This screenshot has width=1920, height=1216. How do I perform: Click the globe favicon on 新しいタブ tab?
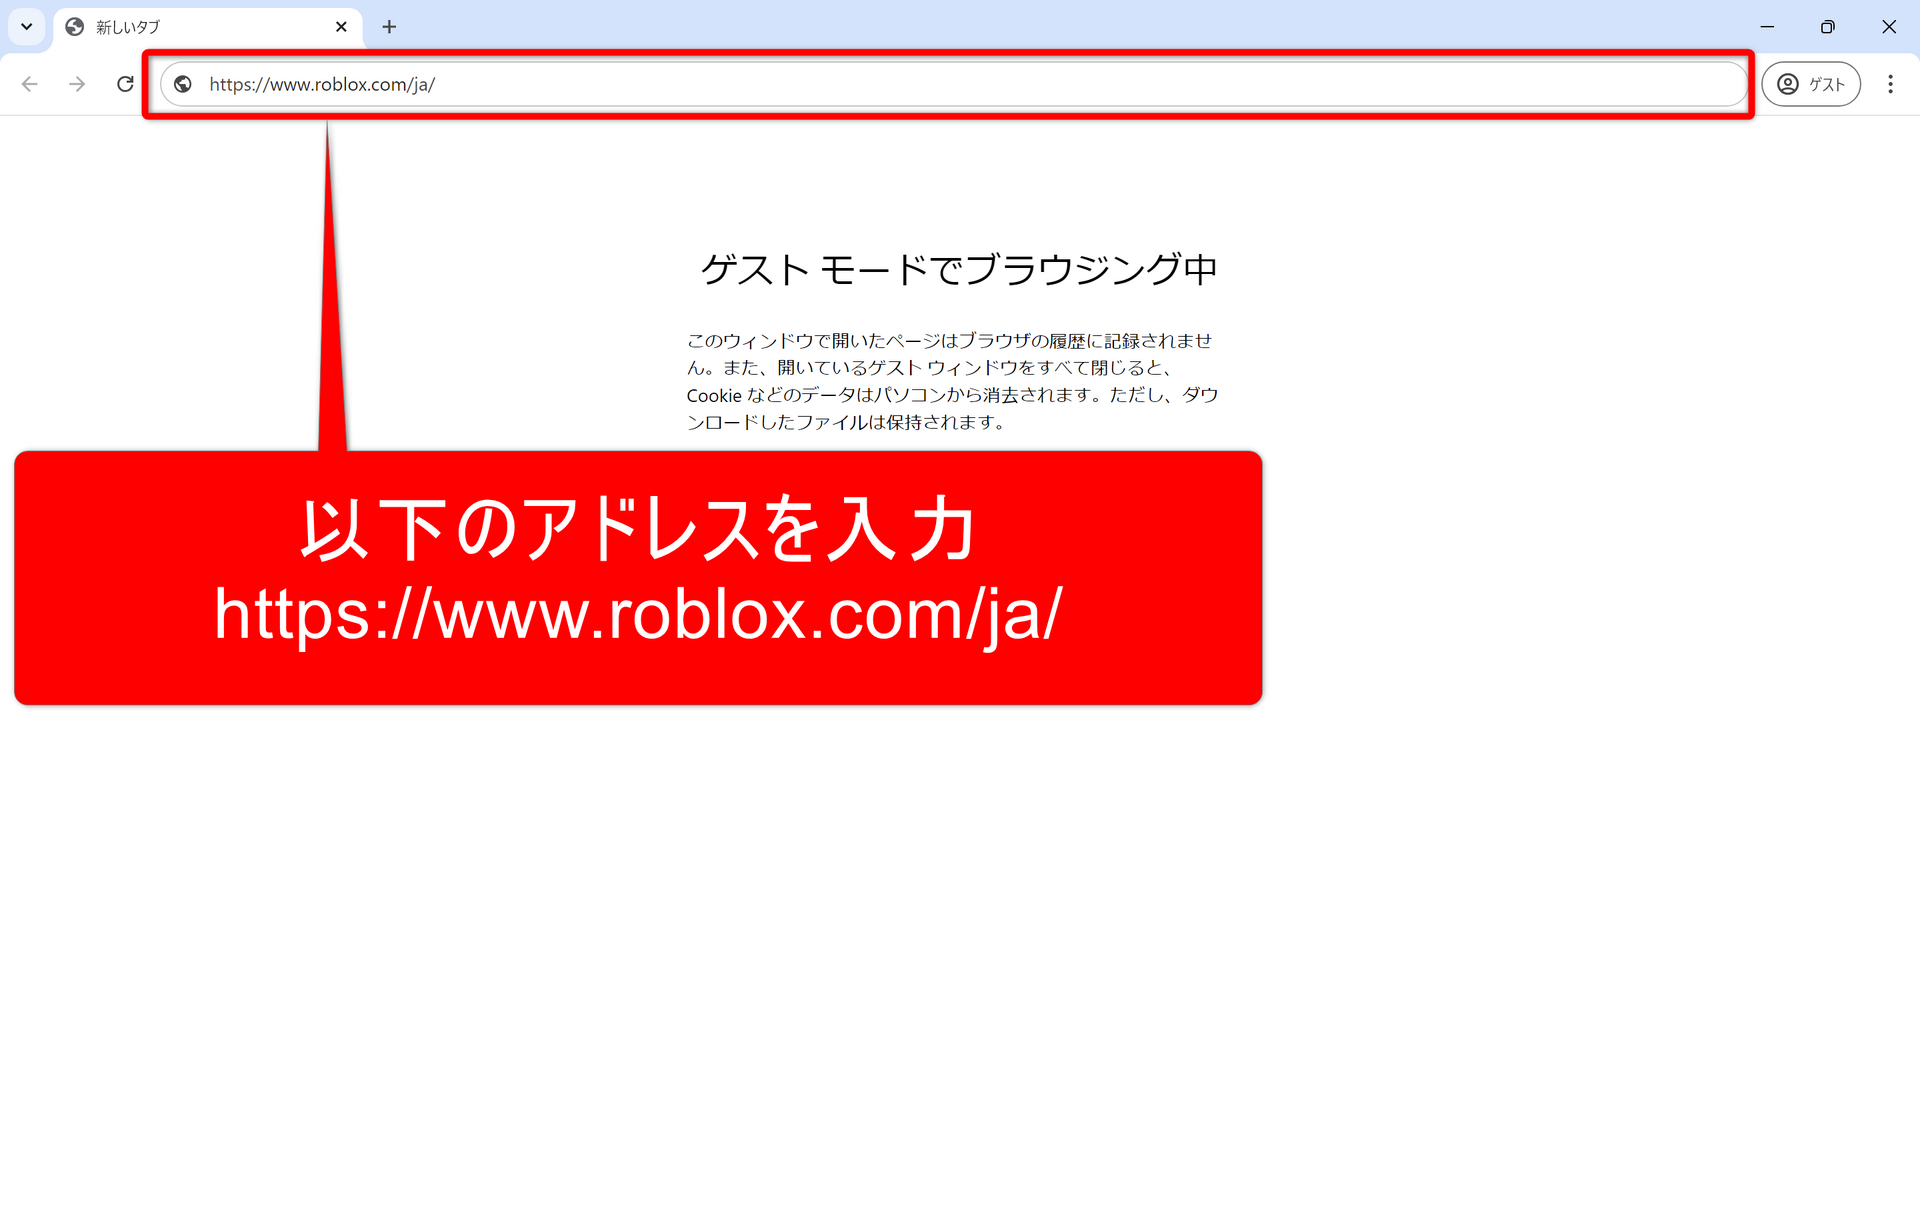(x=75, y=27)
